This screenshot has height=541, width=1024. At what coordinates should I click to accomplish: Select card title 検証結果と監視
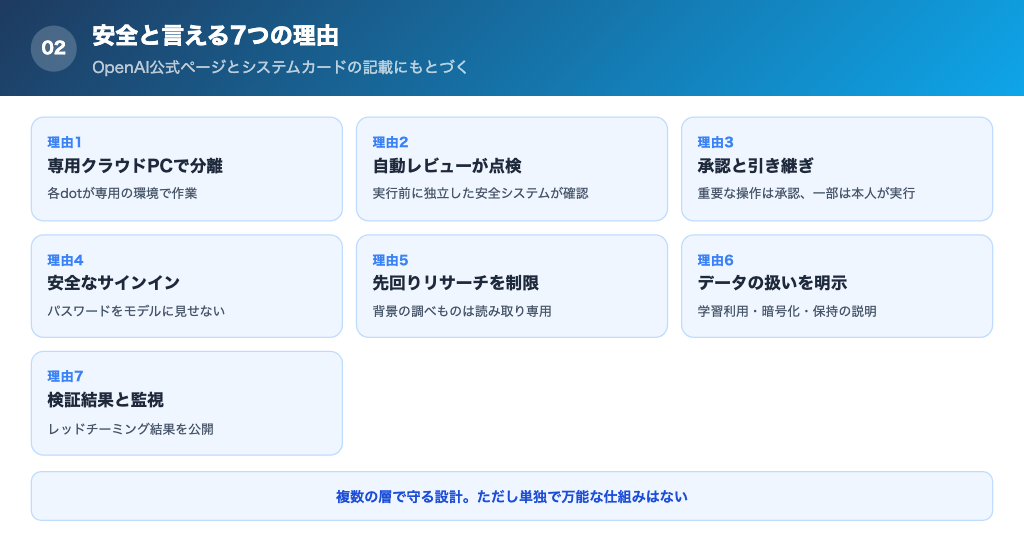pos(105,400)
